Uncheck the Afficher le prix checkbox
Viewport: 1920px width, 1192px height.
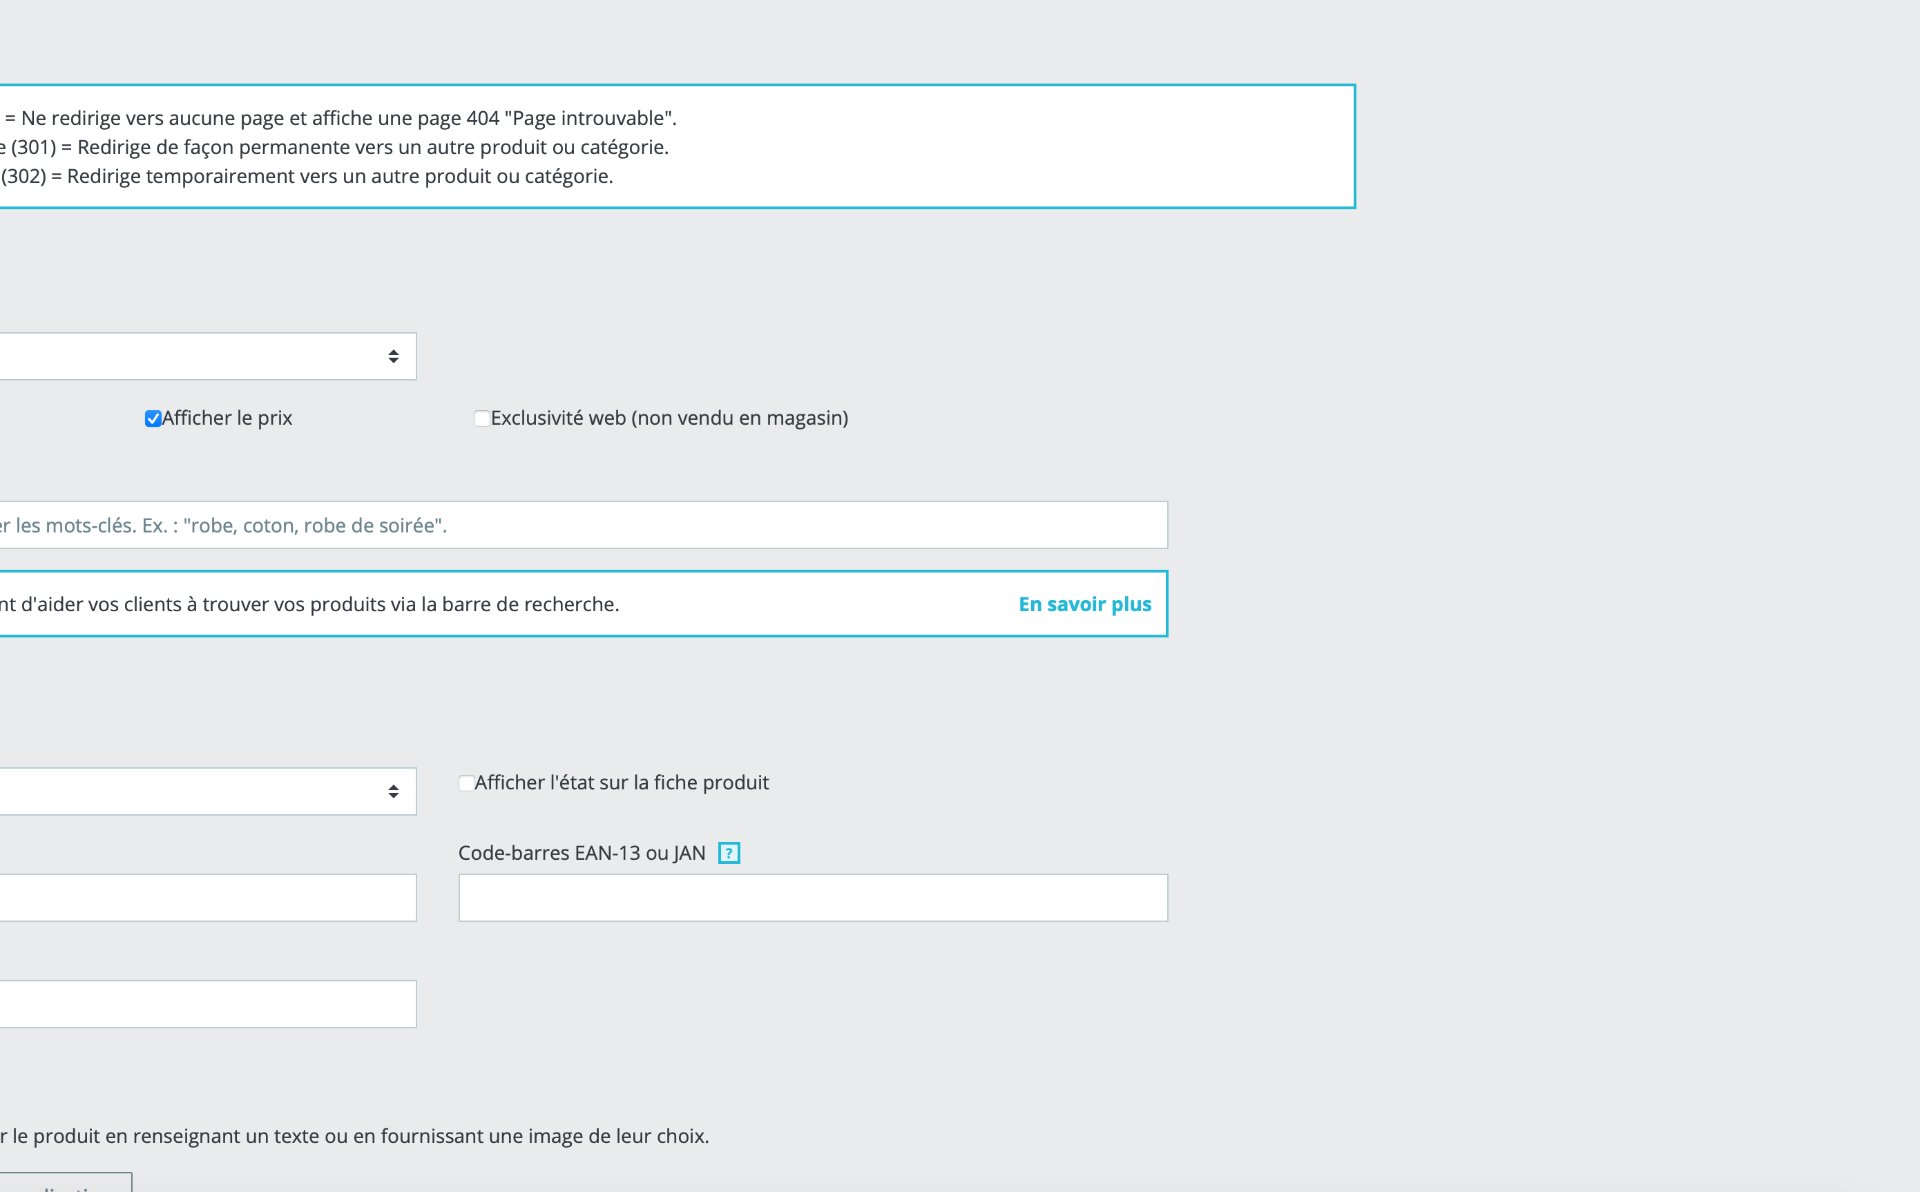click(x=153, y=419)
